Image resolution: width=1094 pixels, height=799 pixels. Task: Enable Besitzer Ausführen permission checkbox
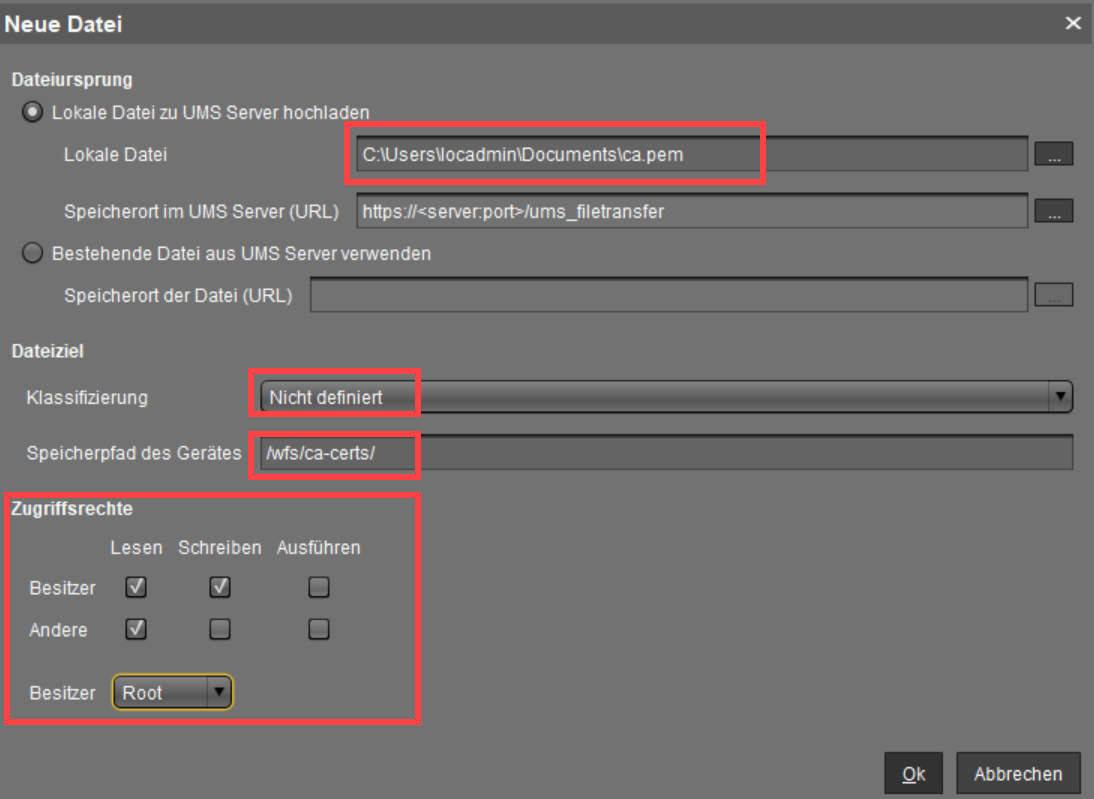318,588
